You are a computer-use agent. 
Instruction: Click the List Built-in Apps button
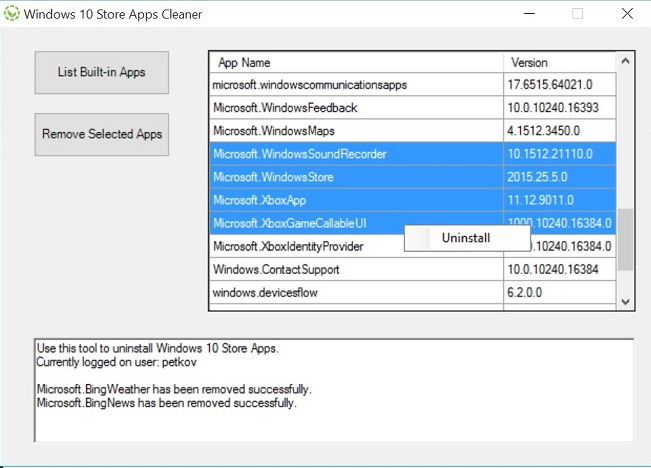coord(102,72)
